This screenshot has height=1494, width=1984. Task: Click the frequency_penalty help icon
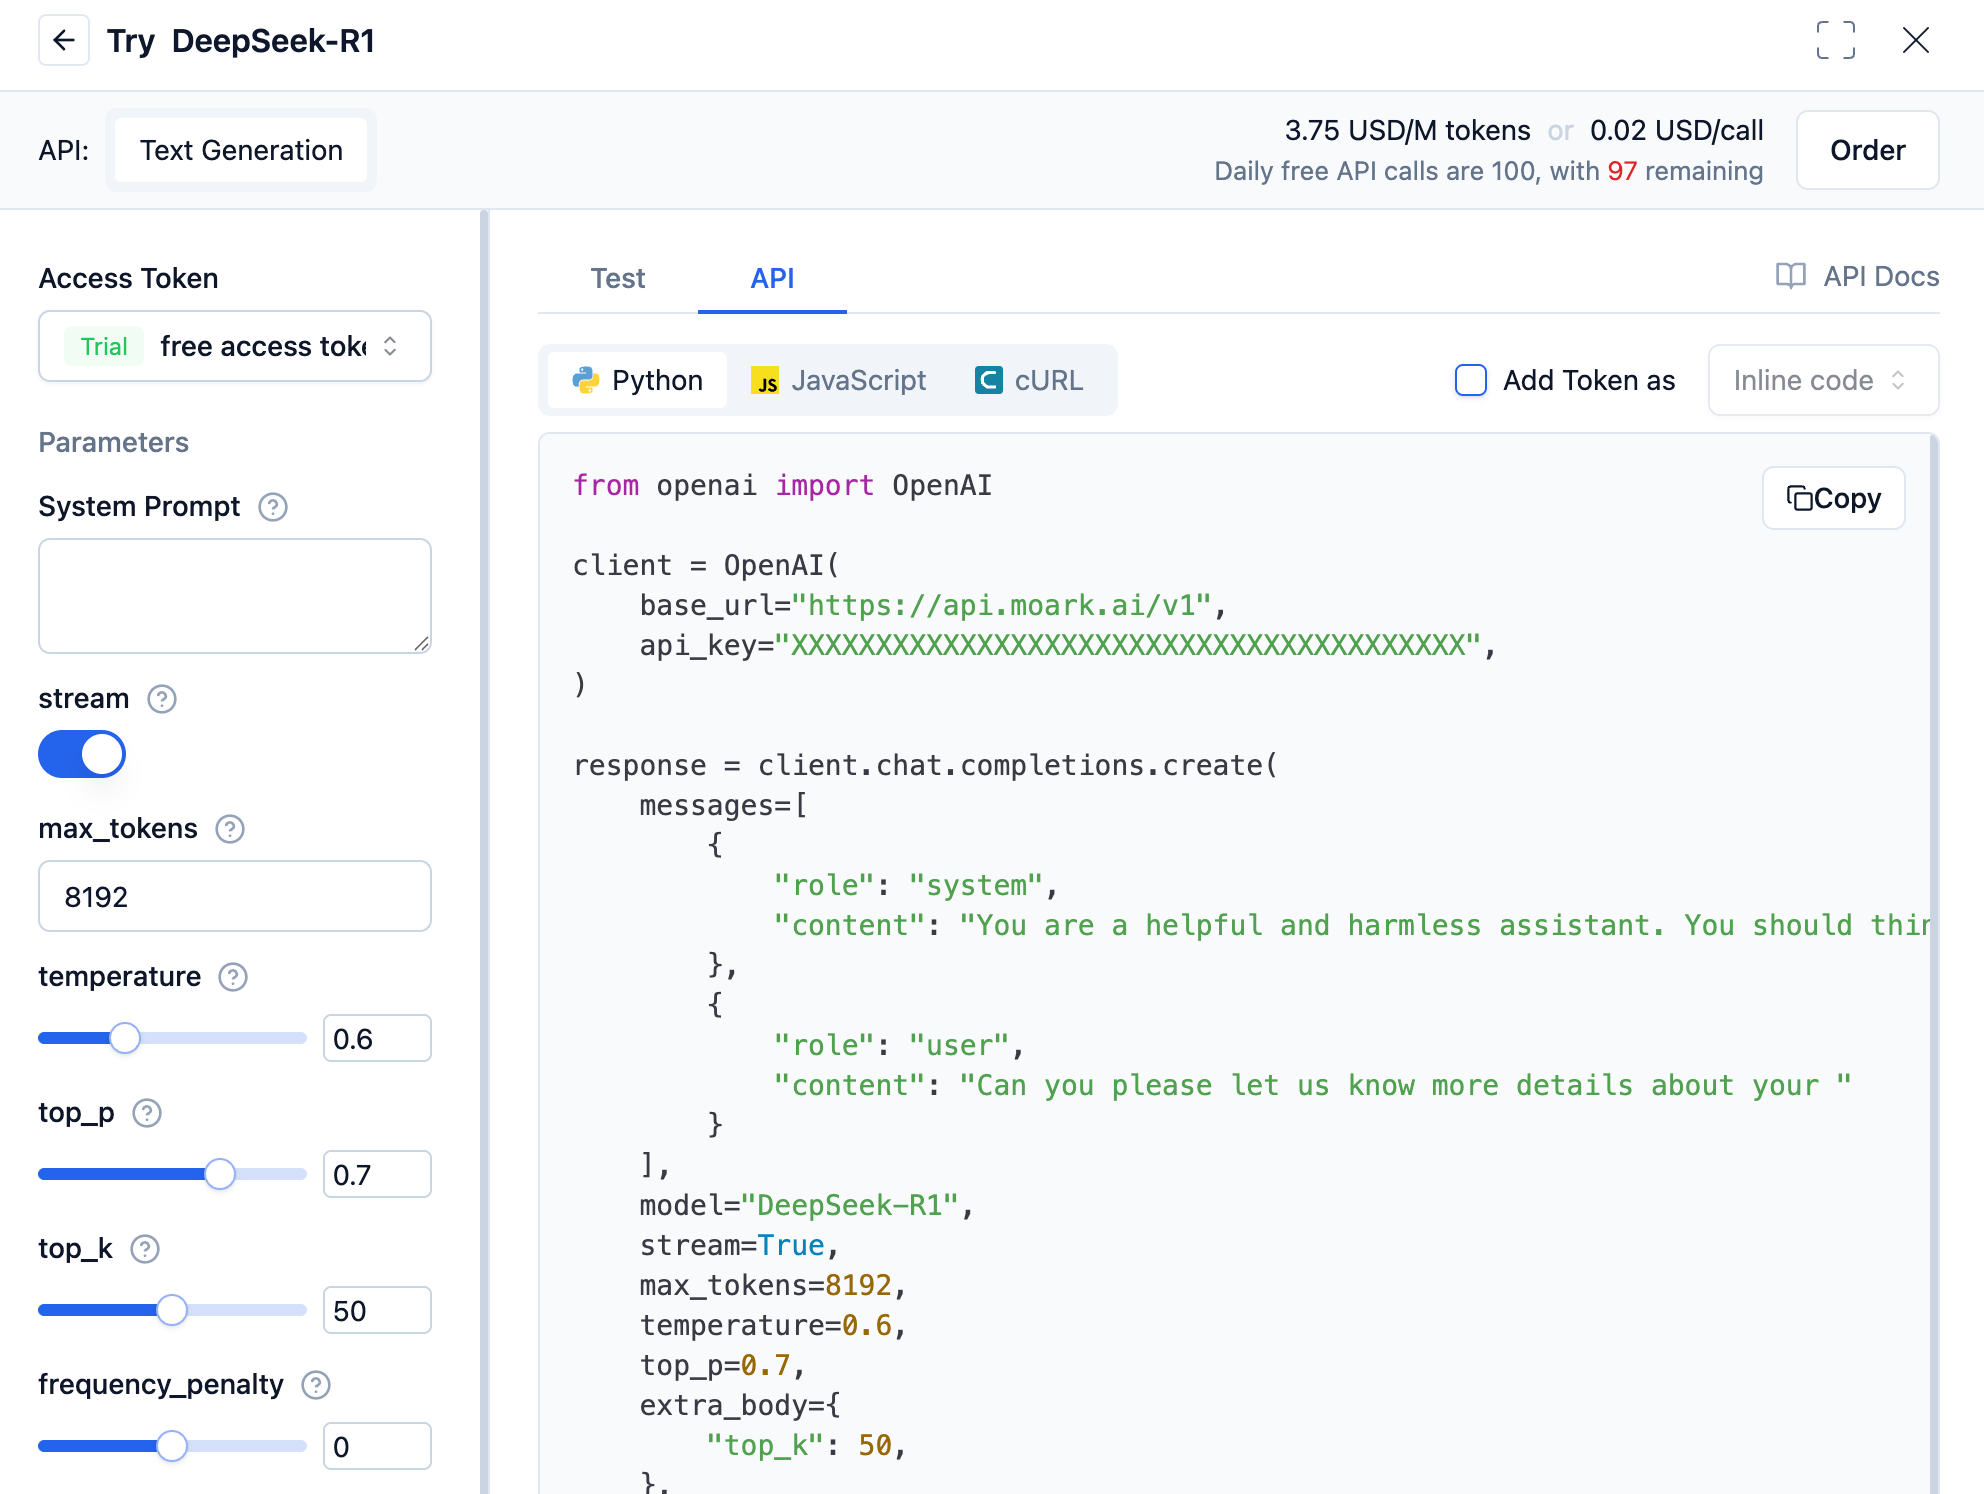point(316,1385)
